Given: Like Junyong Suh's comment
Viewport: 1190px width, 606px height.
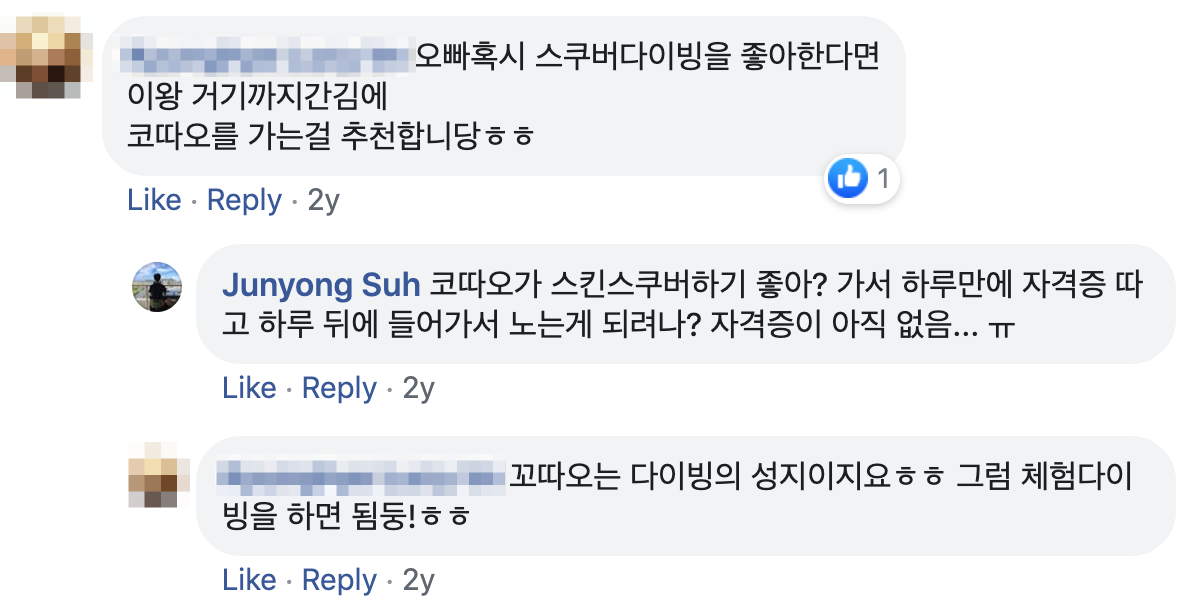Looking at the screenshot, I should 251,388.
